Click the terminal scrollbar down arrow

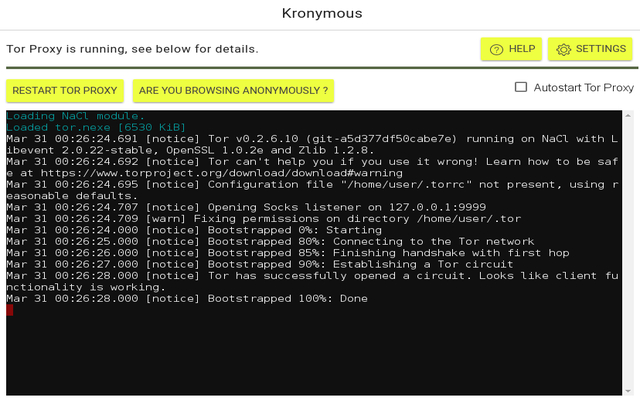pyautogui.click(x=628, y=391)
